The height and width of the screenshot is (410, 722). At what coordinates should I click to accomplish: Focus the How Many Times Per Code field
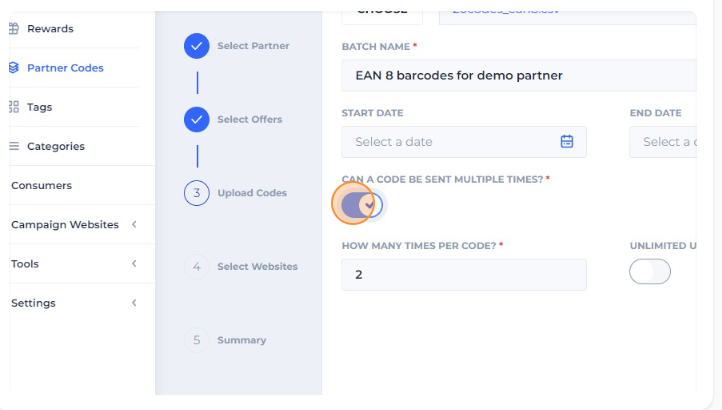point(463,274)
